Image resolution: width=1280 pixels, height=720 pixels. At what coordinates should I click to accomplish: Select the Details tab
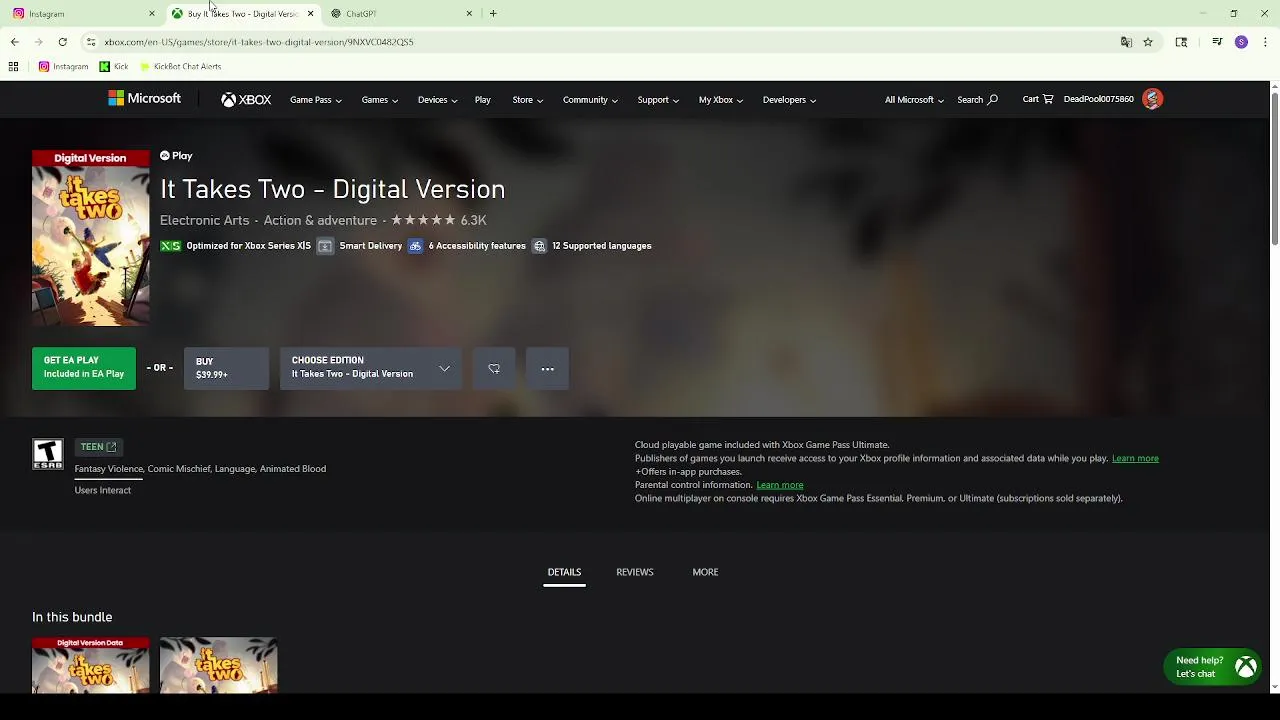[564, 572]
